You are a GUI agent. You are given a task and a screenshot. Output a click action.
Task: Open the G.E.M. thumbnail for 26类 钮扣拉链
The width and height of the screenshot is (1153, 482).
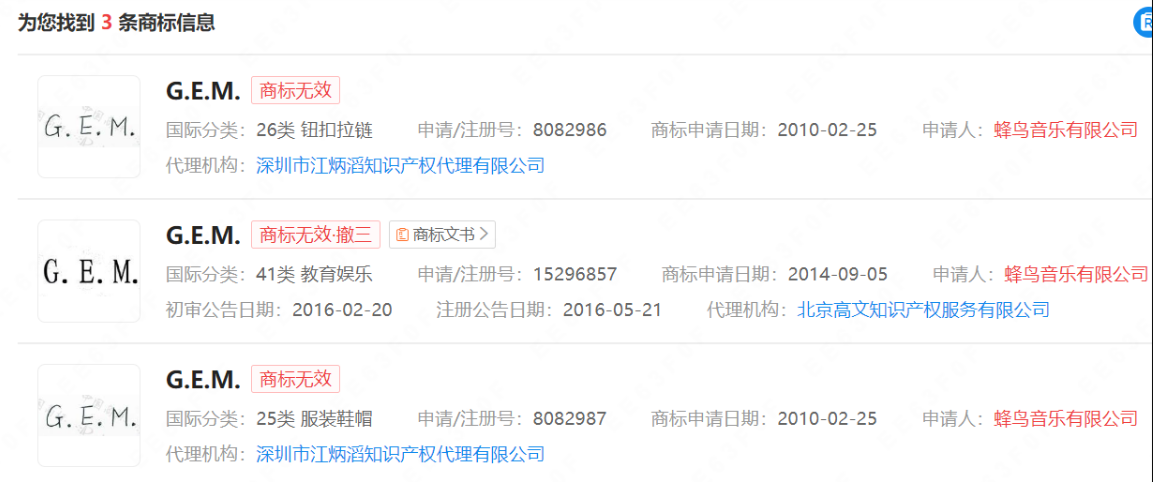tap(89, 127)
